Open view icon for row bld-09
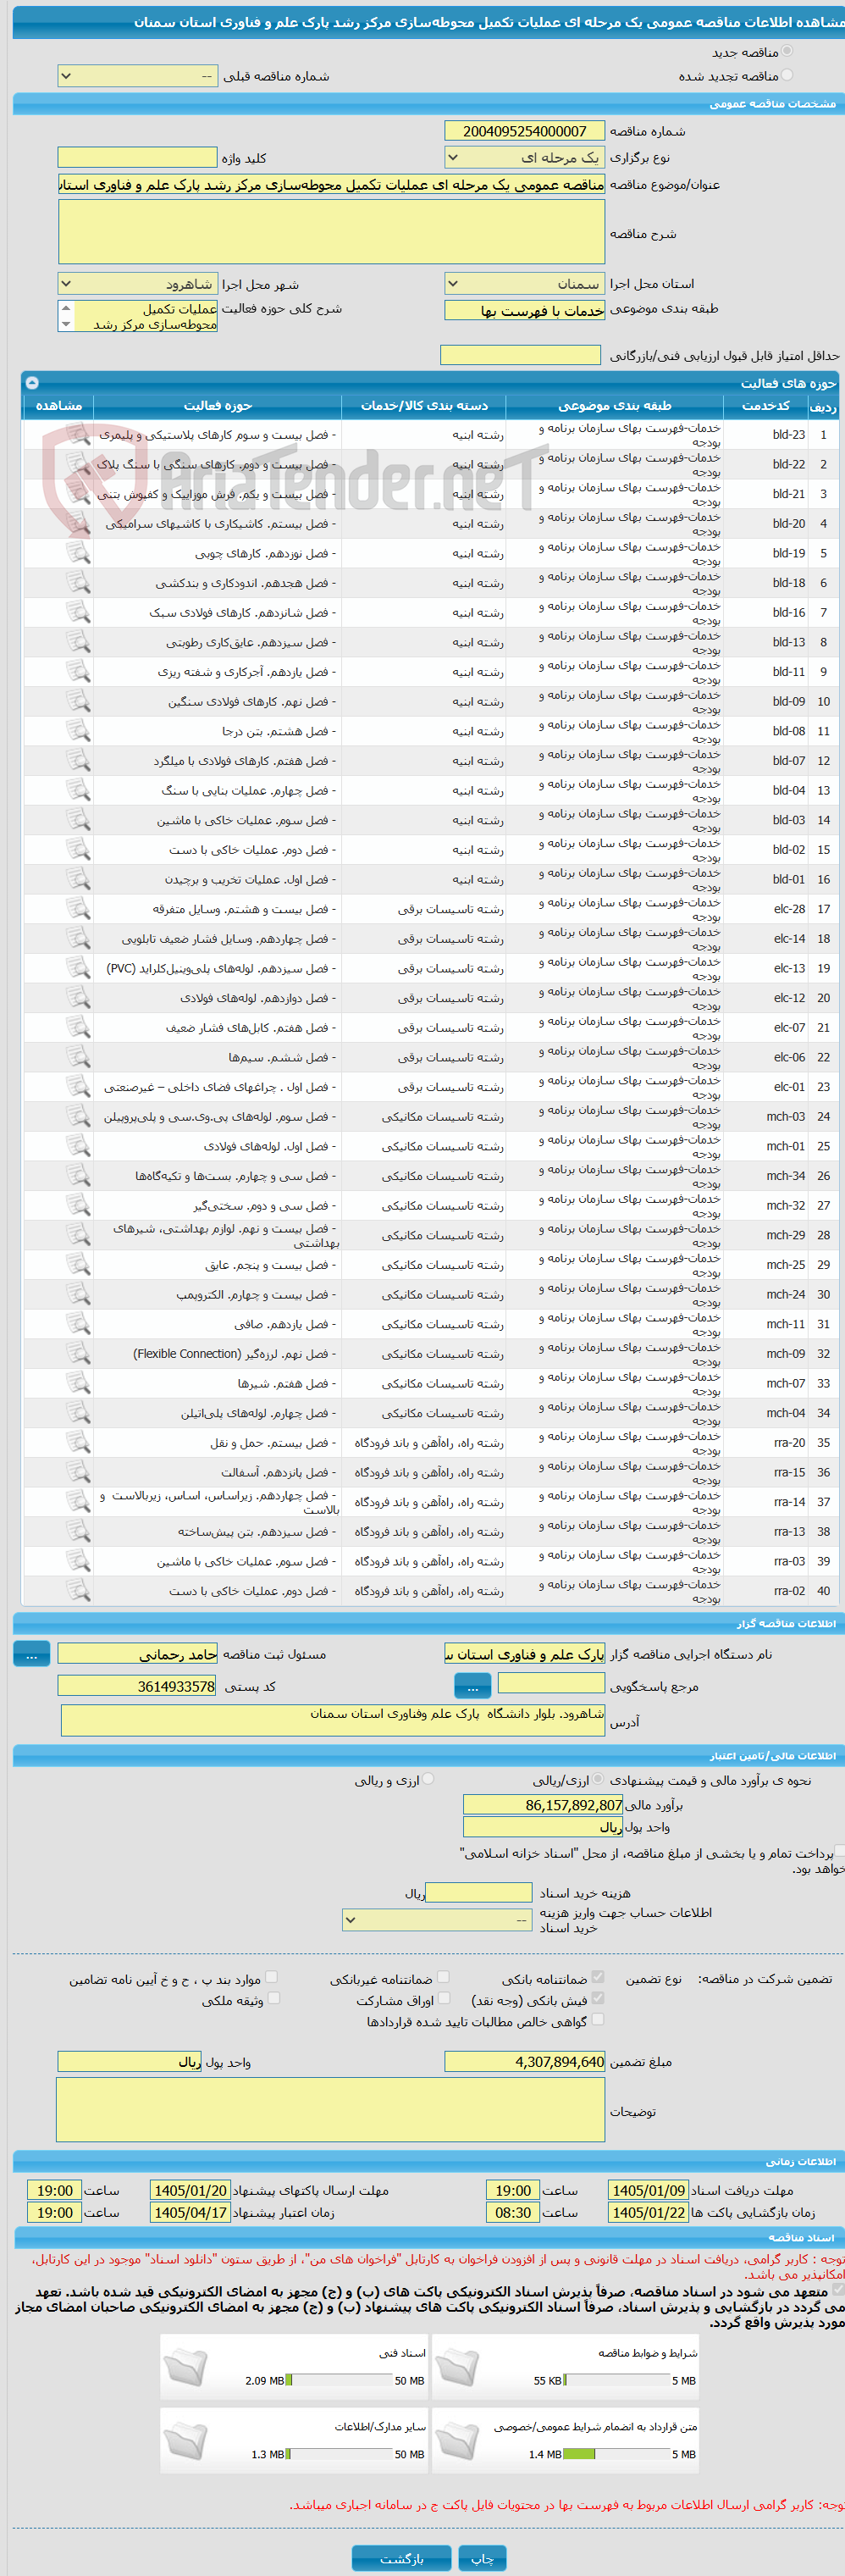Image resolution: width=845 pixels, height=2576 pixels. click(x=78, y=701)
